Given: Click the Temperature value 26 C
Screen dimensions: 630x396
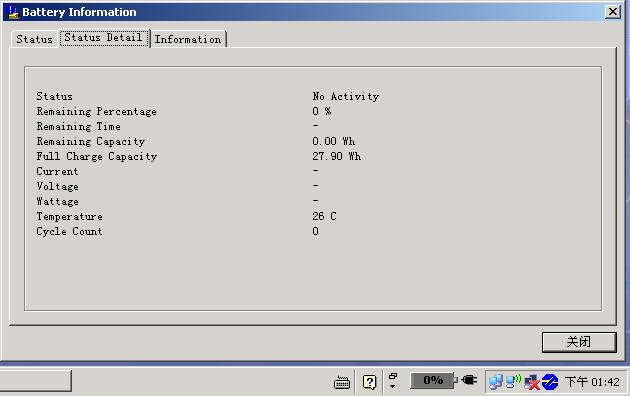Looking at the screenshot, I should pyautogui.click(x=324, y=216).
